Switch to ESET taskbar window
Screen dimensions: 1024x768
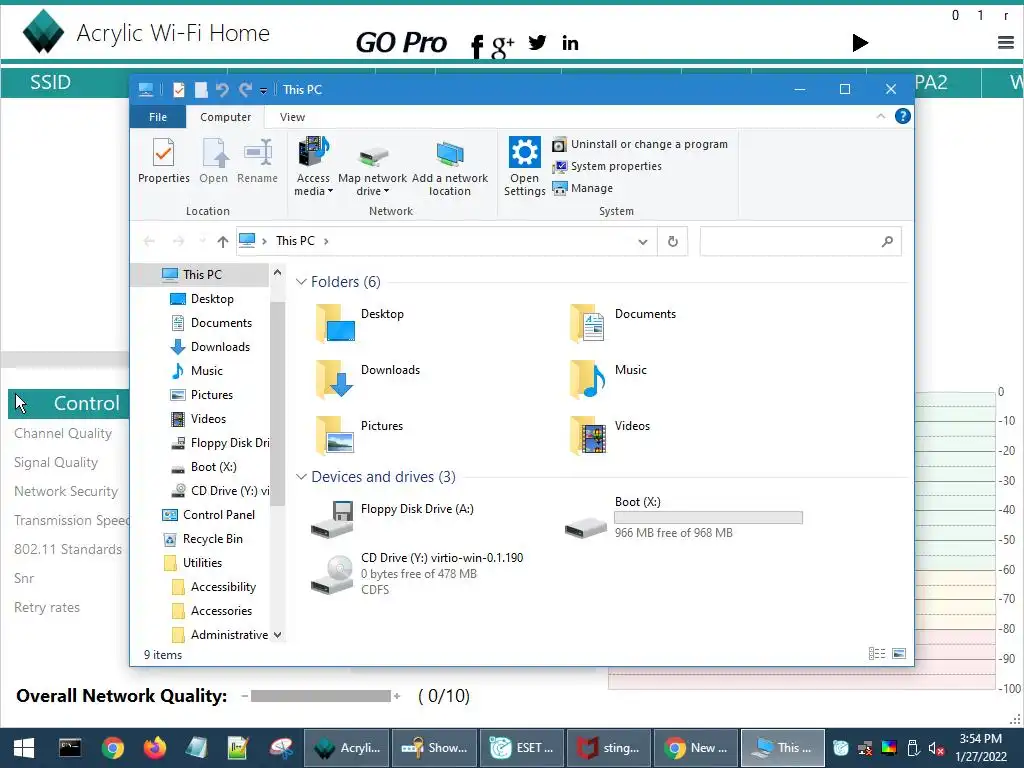[522, 748]
